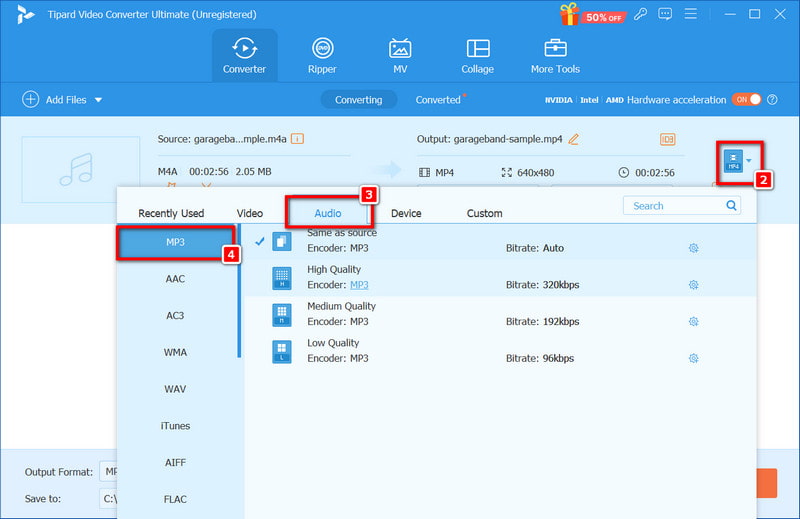
Task: Click the music note thumbnail
Action: click(81, 169)
